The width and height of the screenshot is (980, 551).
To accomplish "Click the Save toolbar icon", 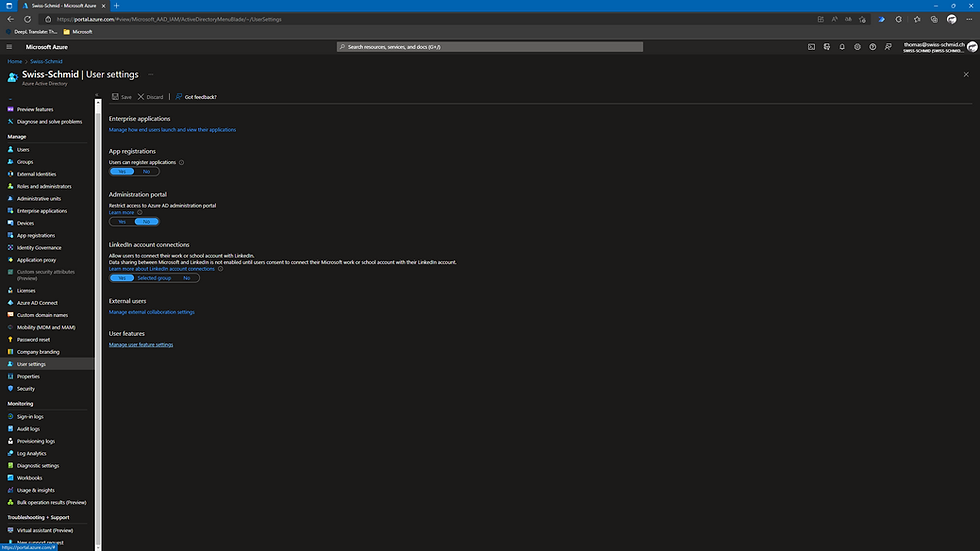I will point(122,97).
